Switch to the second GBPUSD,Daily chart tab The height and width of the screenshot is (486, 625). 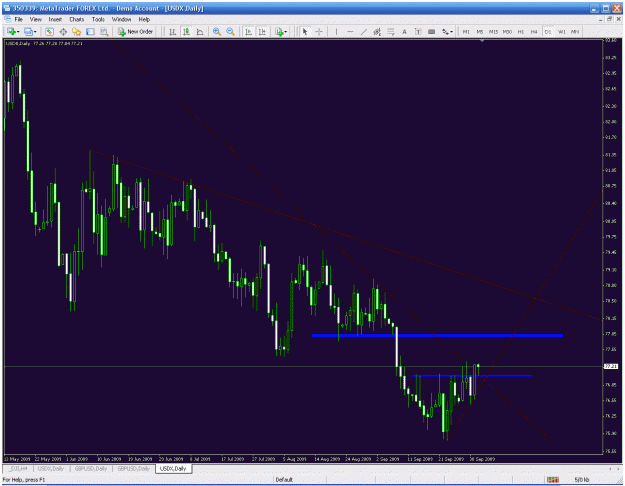point(133,468)
